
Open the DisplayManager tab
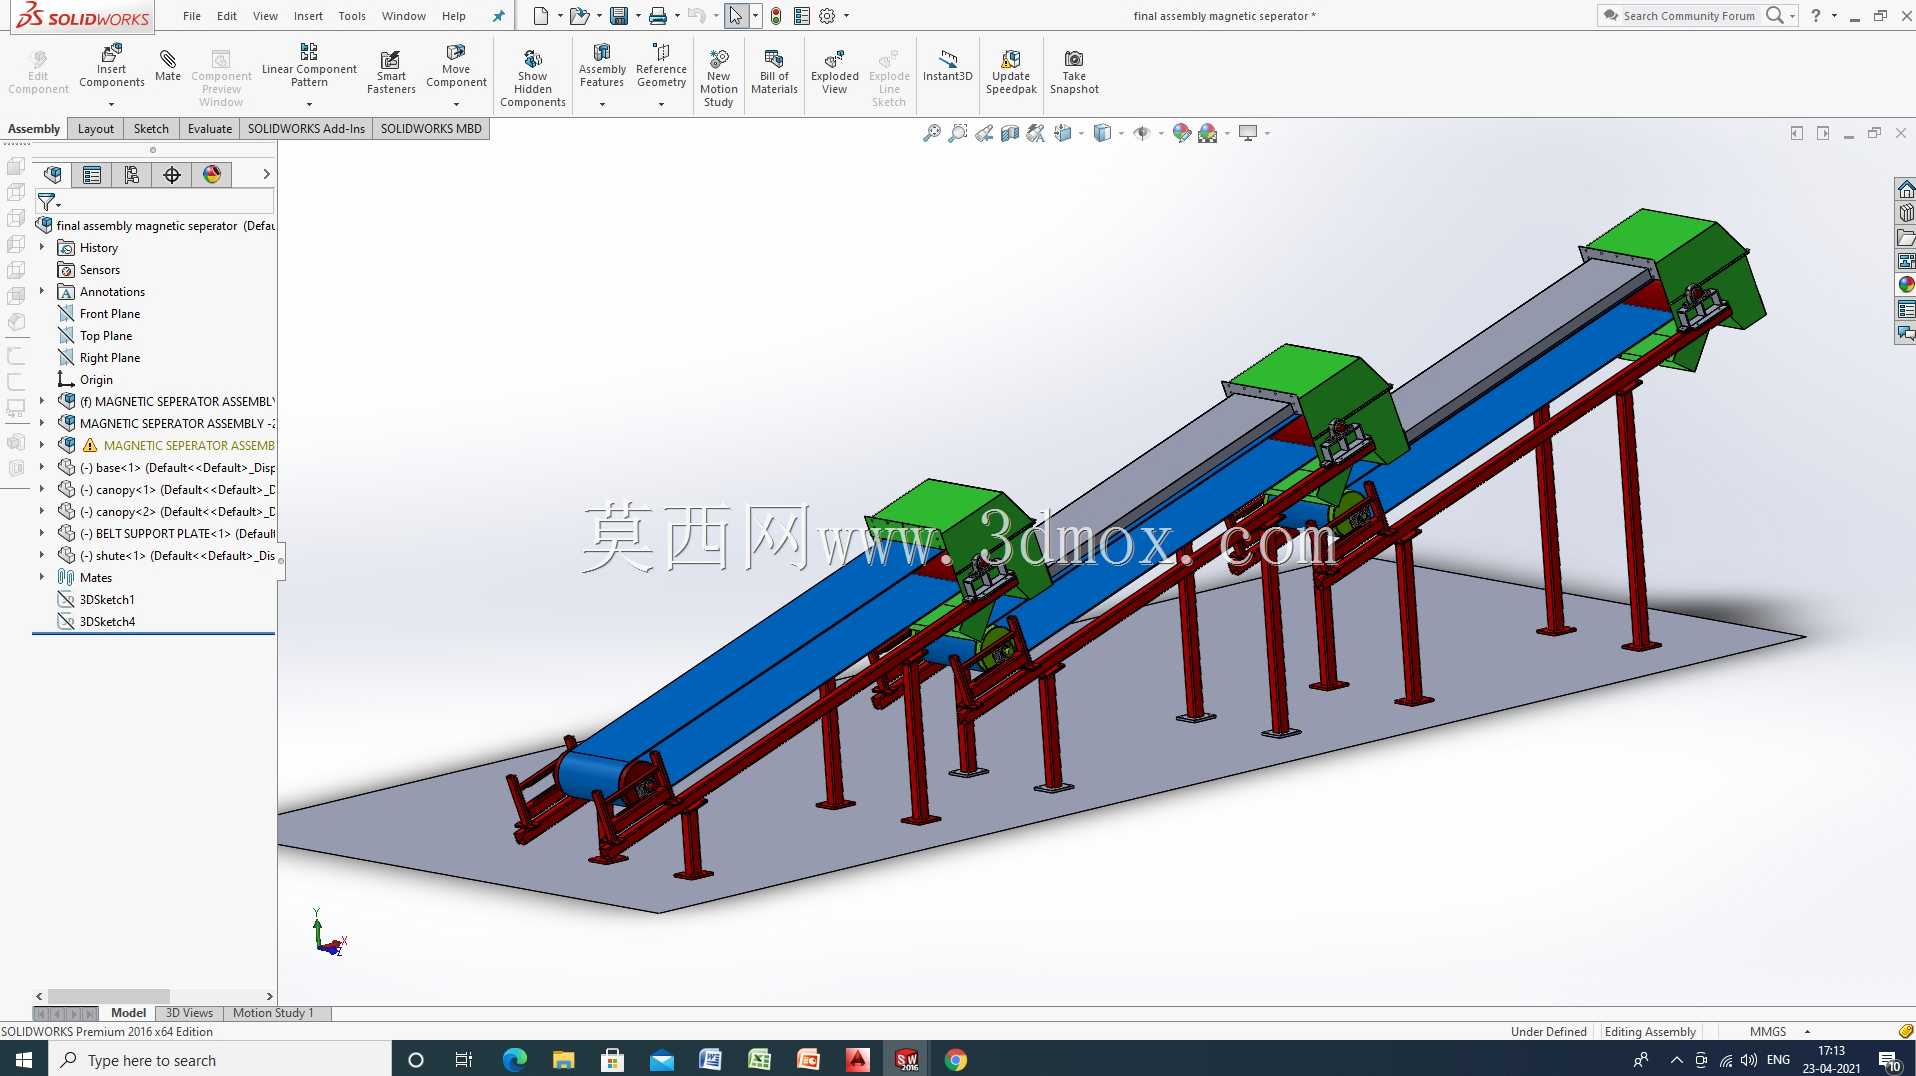tap(212, 175)
